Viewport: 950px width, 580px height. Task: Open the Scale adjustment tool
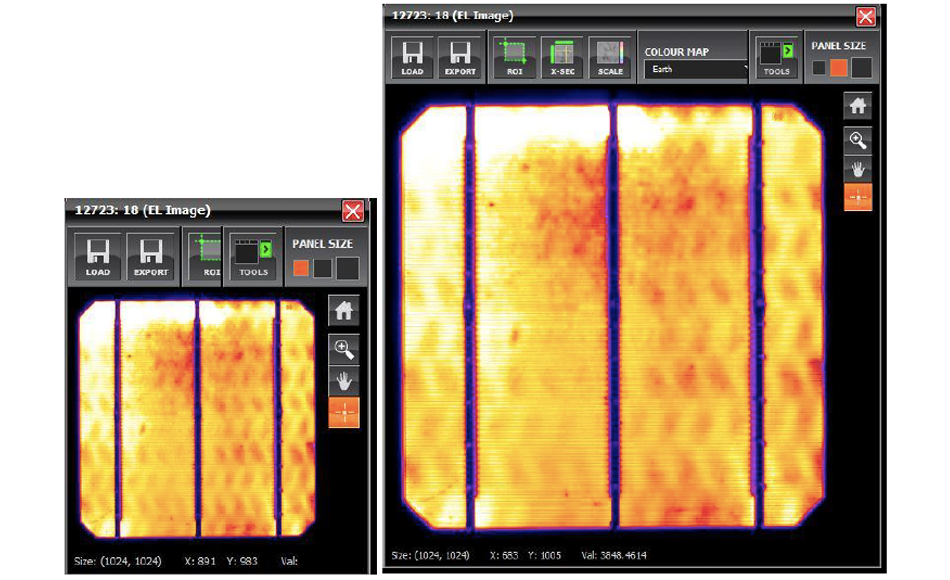tap(609, 56)
